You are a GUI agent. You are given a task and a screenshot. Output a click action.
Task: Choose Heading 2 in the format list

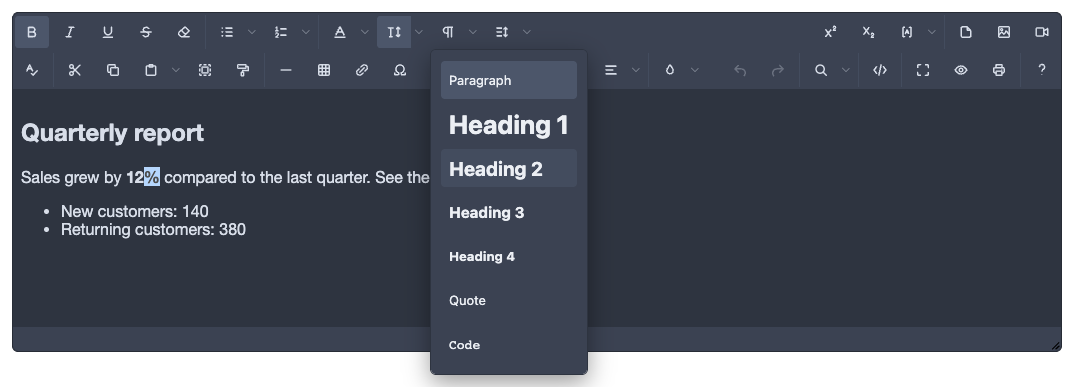click(509, 168)
